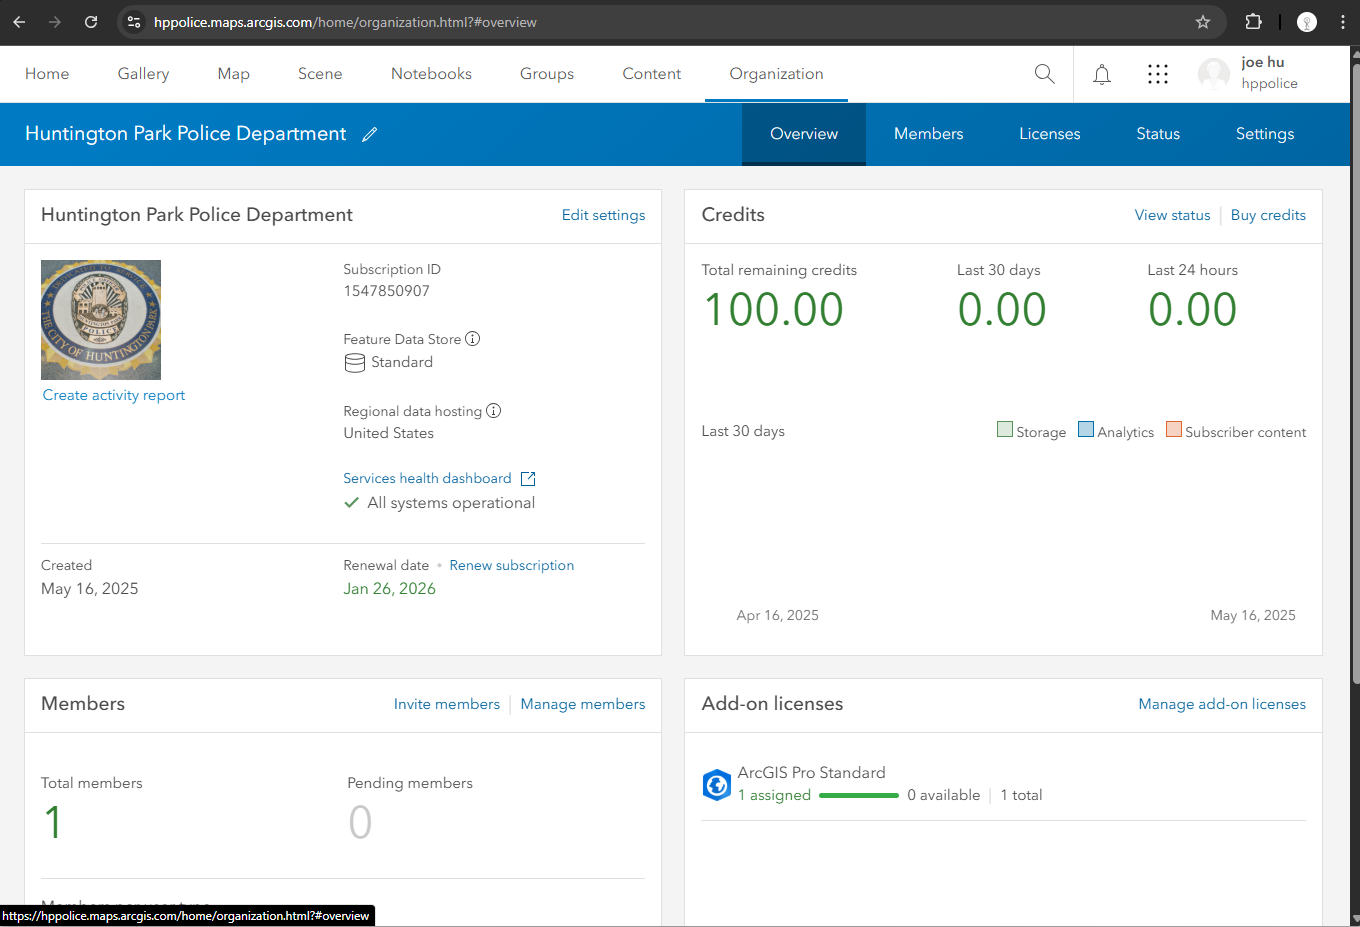Screen dimensions: 1360x927
Task: Open Chrome three-dot menu
Action: coord(1343,22)
